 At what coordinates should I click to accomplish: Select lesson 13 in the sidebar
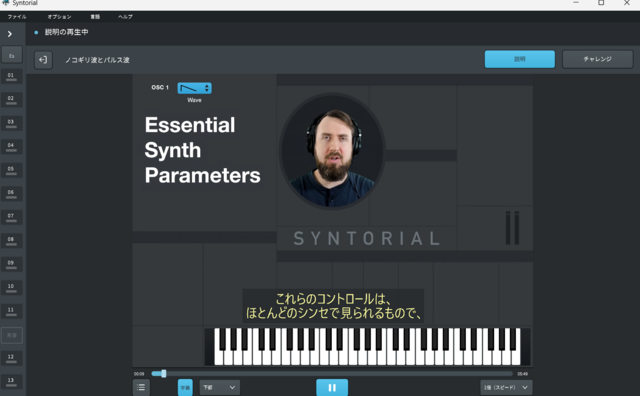[11, 382]
